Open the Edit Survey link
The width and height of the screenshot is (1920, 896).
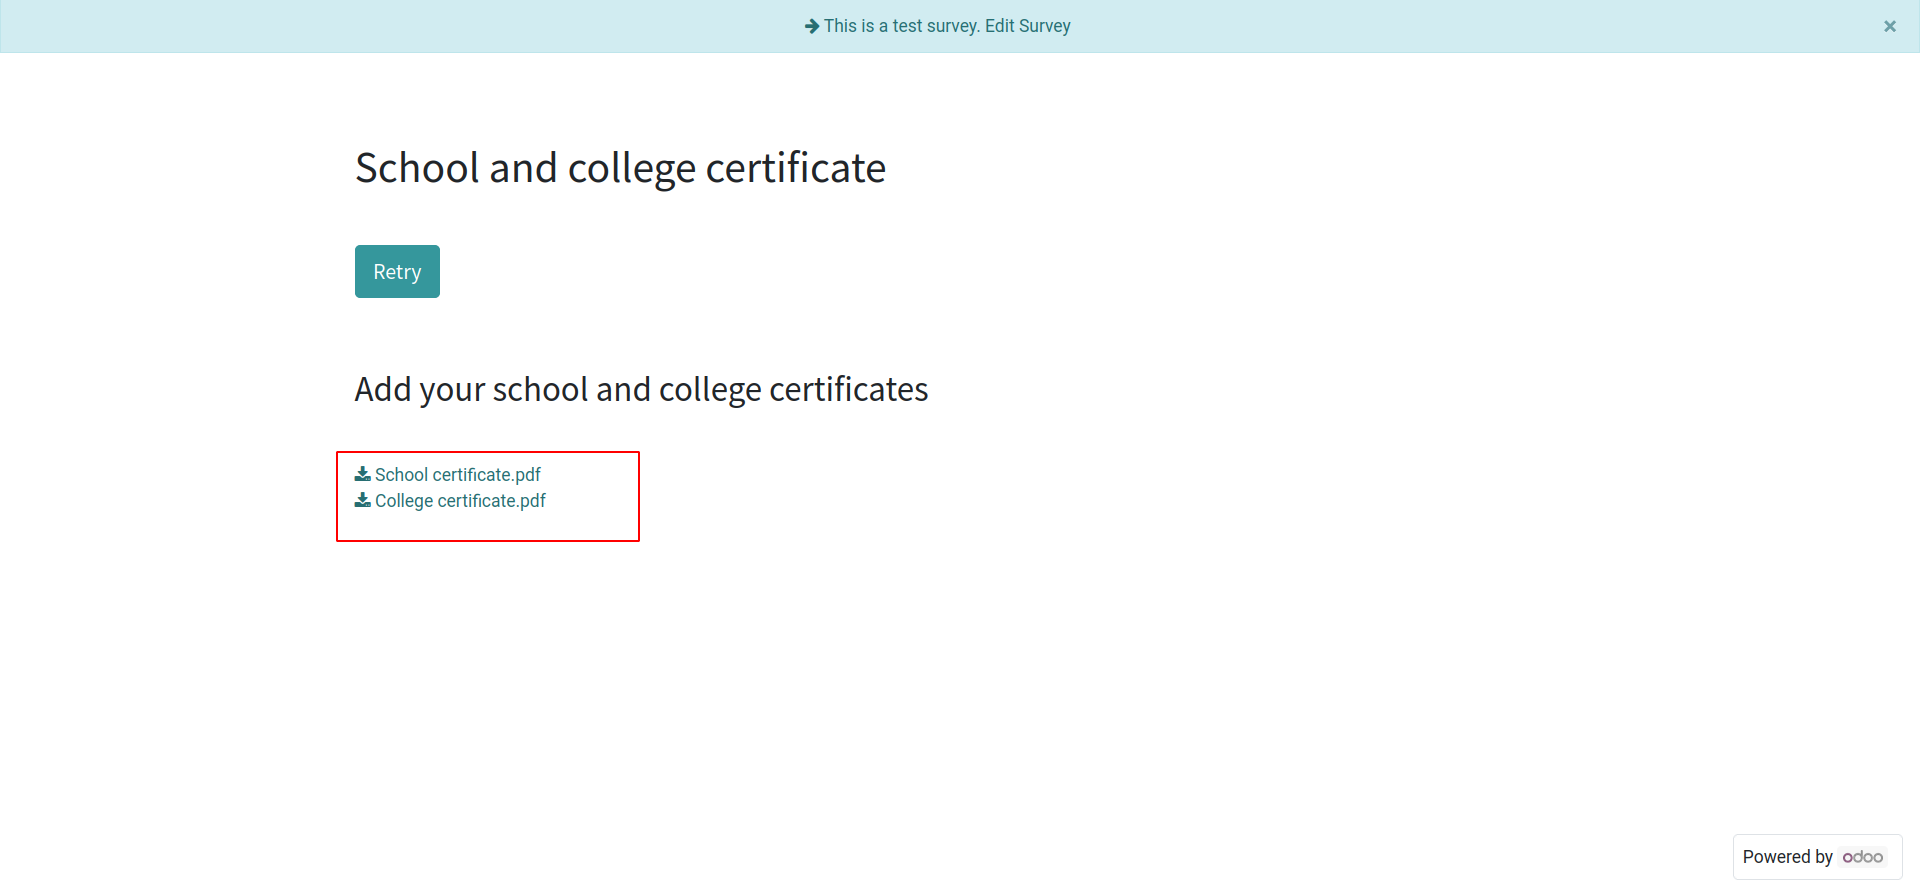pos(1027,26)
